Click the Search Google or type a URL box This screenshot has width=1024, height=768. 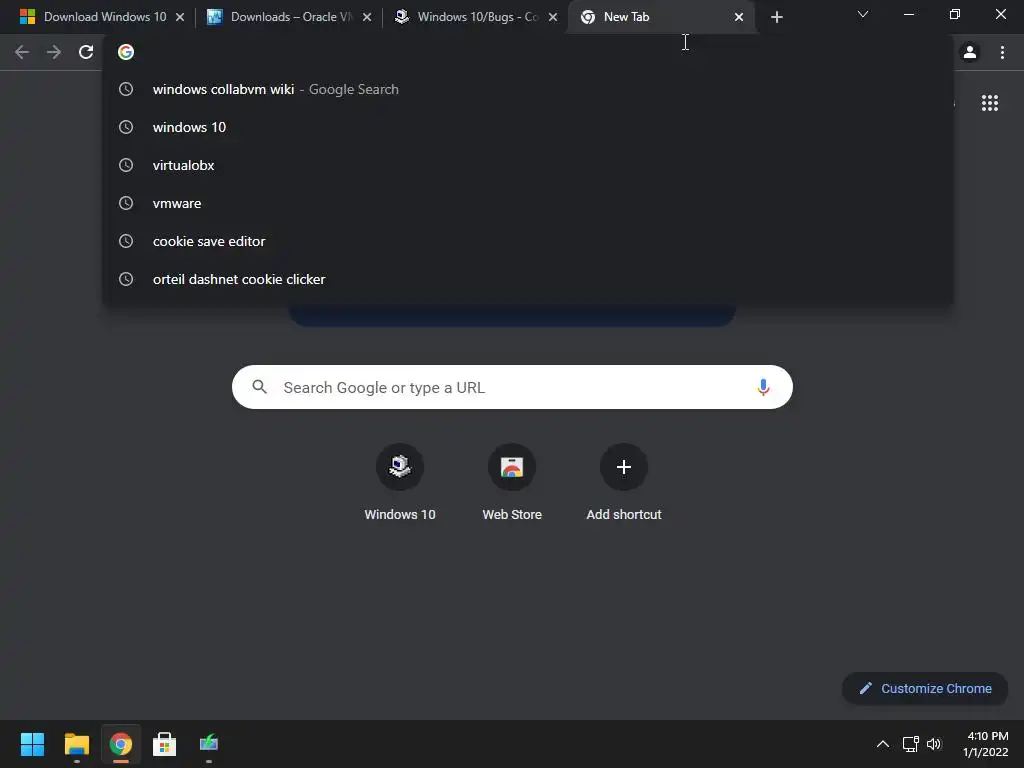point(512,387)
